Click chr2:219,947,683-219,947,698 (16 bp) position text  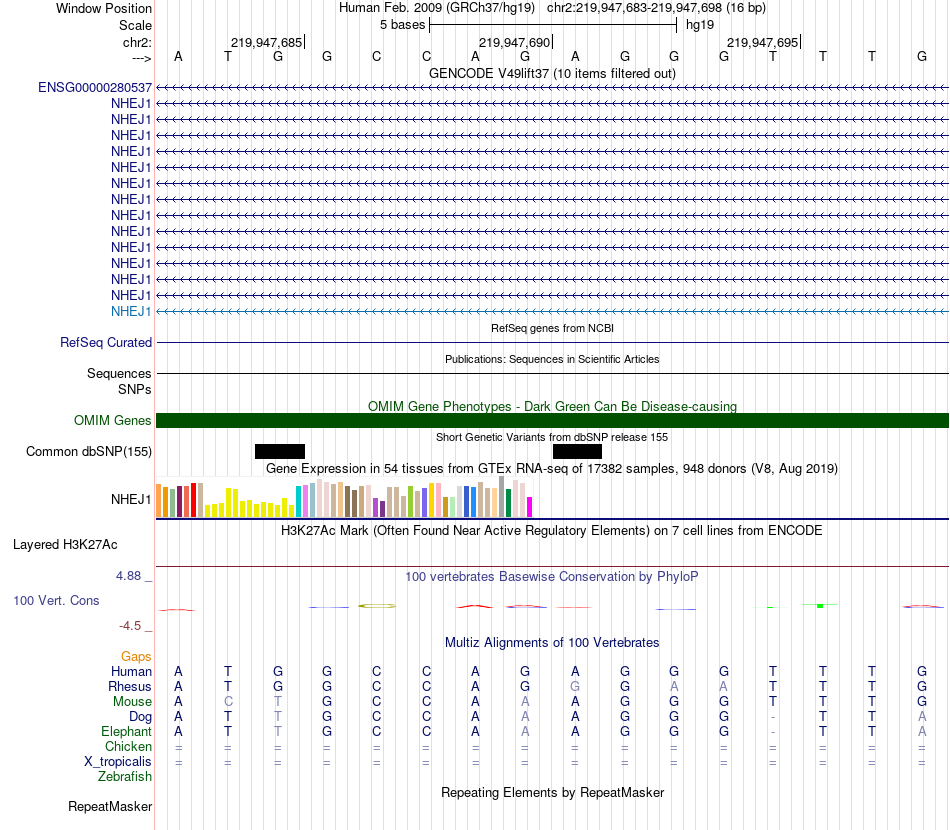click(656, 8)
